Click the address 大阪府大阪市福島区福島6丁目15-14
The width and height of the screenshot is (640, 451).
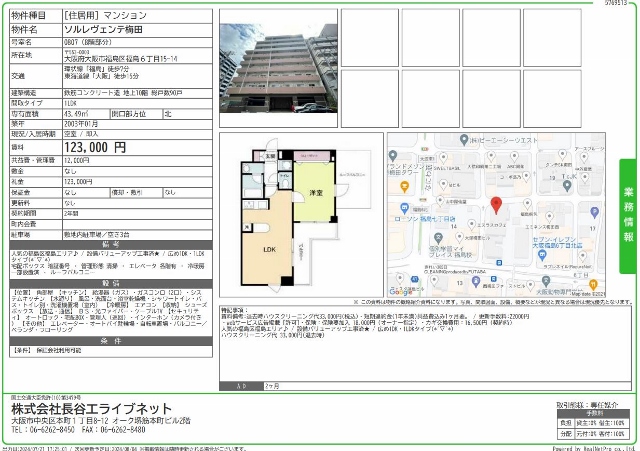point(121,59)
